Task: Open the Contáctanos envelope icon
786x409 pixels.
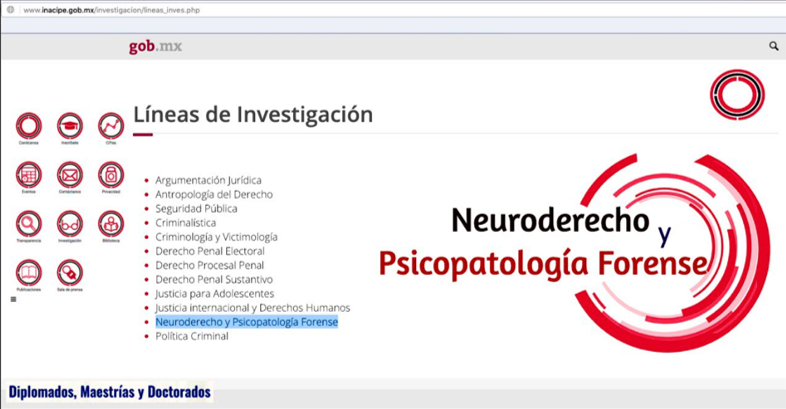Action: (x=70, y=175)
